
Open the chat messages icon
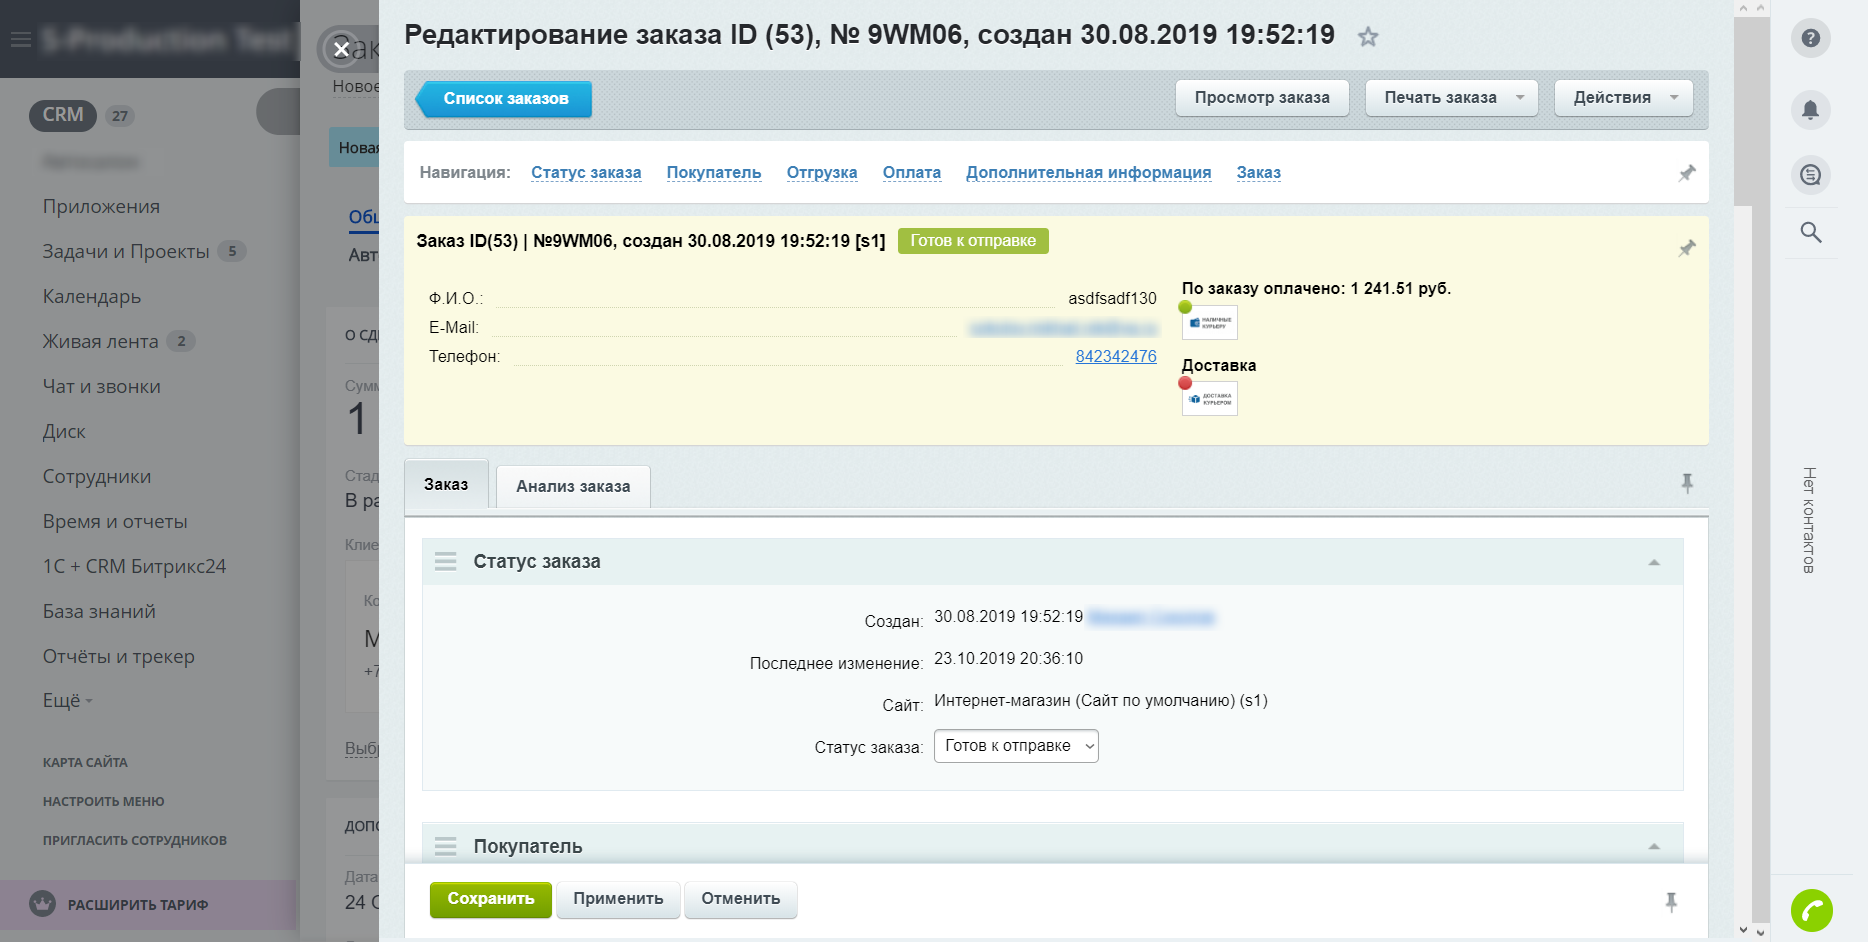(1810, 175)
